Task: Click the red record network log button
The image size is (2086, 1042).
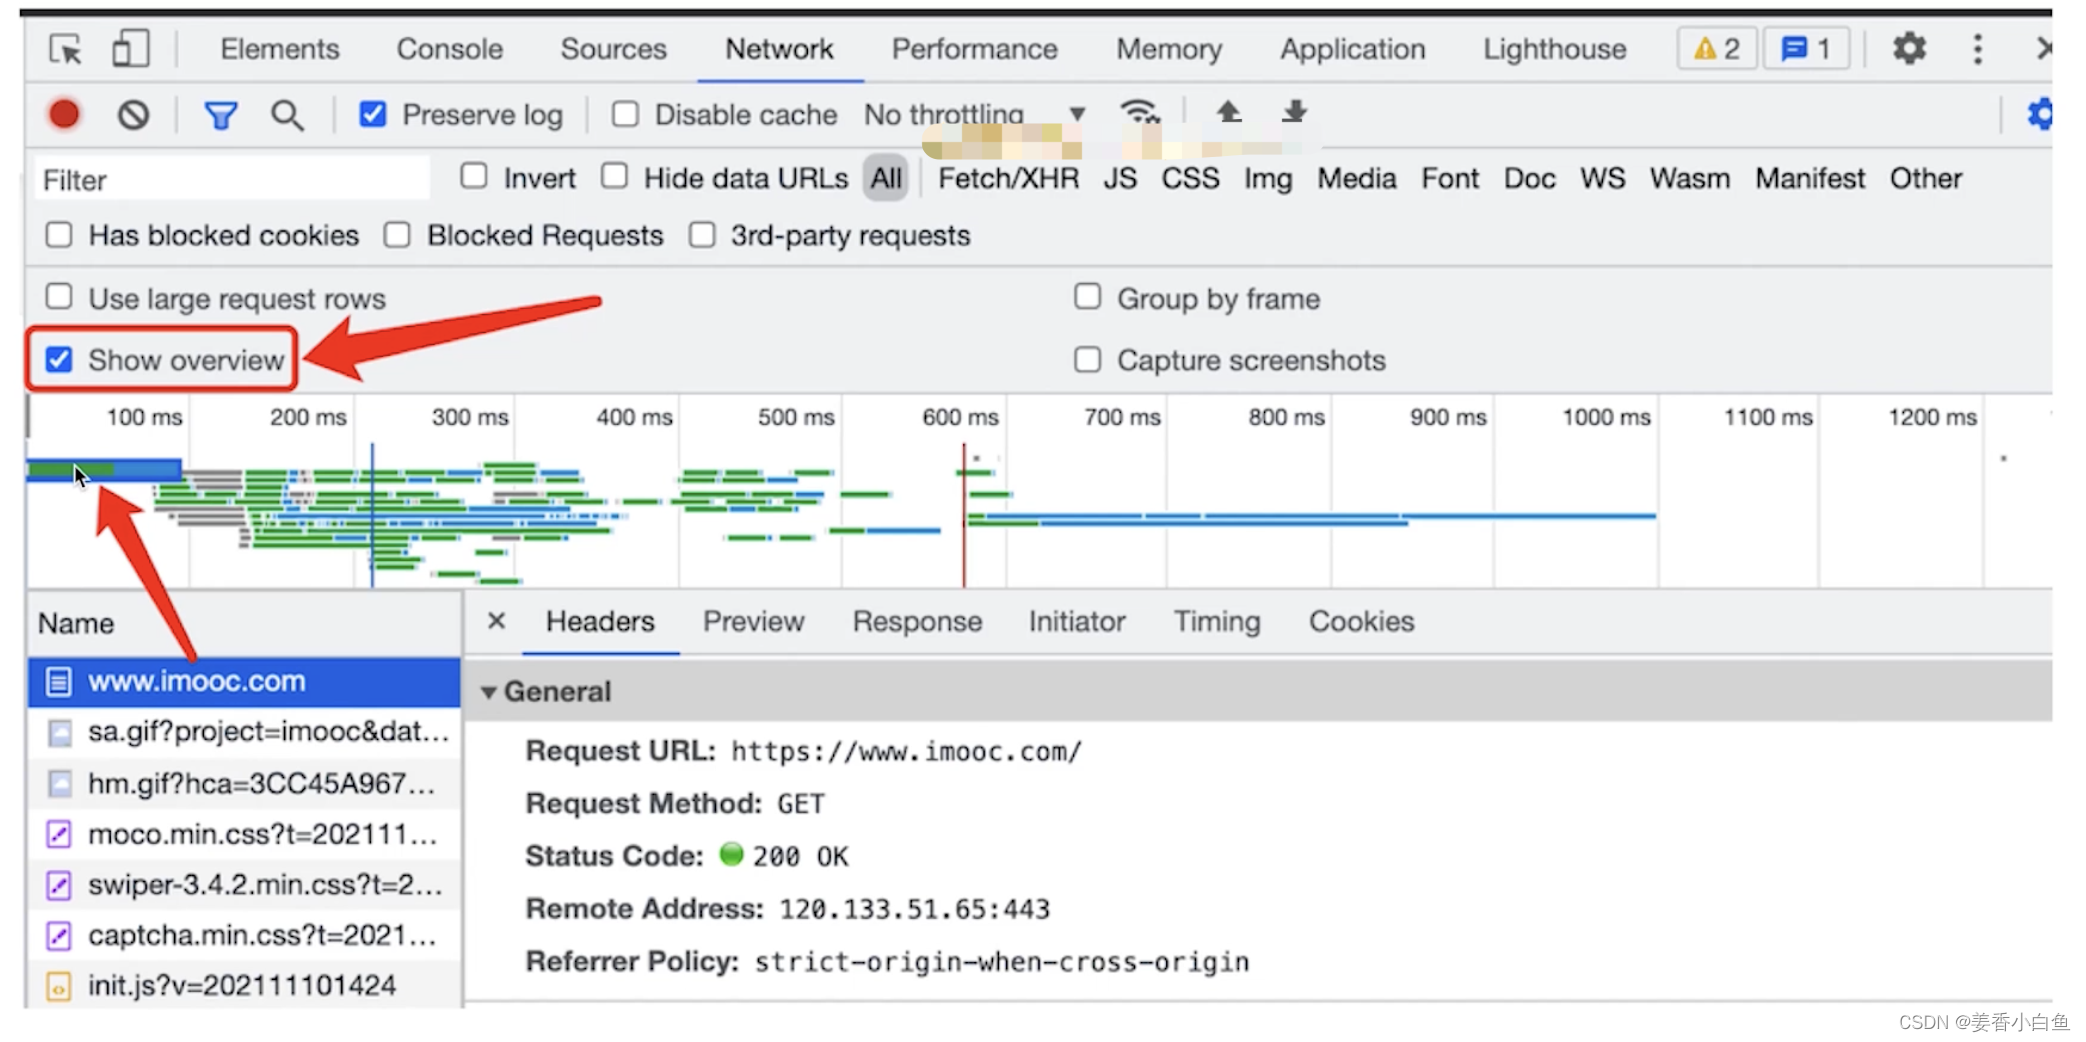Action: tap(64, 115)
